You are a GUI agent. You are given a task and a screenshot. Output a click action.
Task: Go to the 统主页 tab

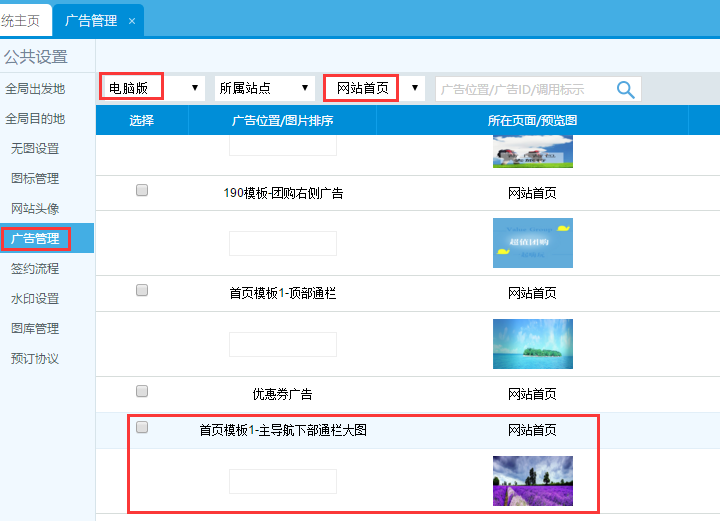22,20
